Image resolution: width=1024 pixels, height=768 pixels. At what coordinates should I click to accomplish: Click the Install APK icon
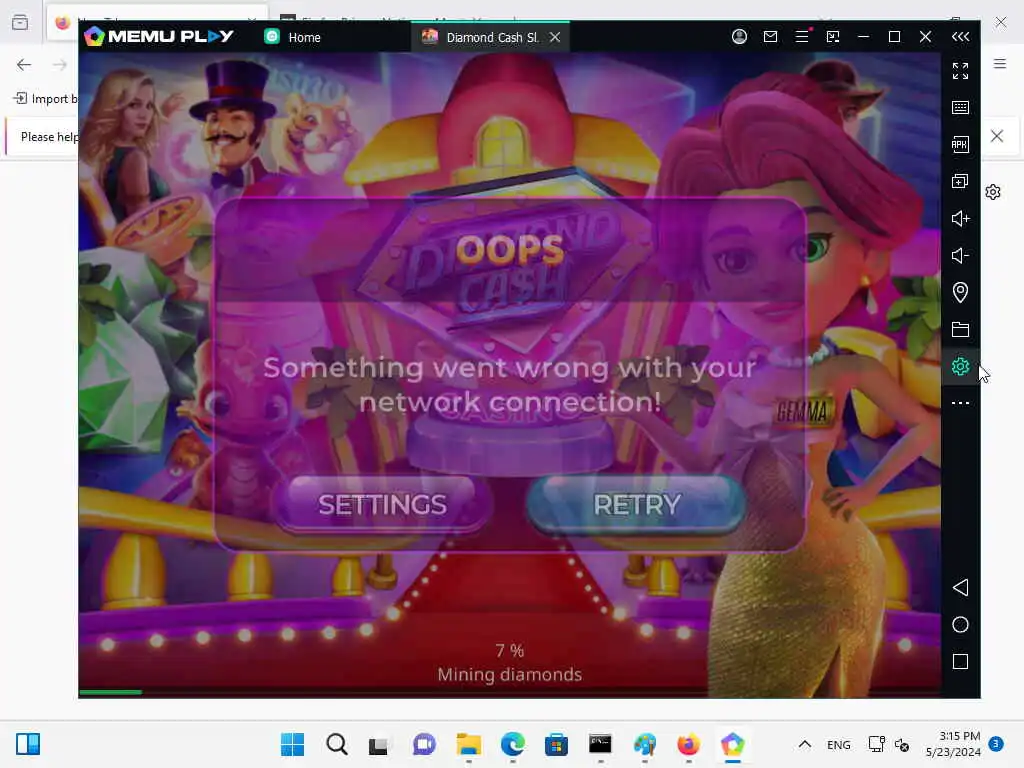pyautogui.click(x=960, y=144)
